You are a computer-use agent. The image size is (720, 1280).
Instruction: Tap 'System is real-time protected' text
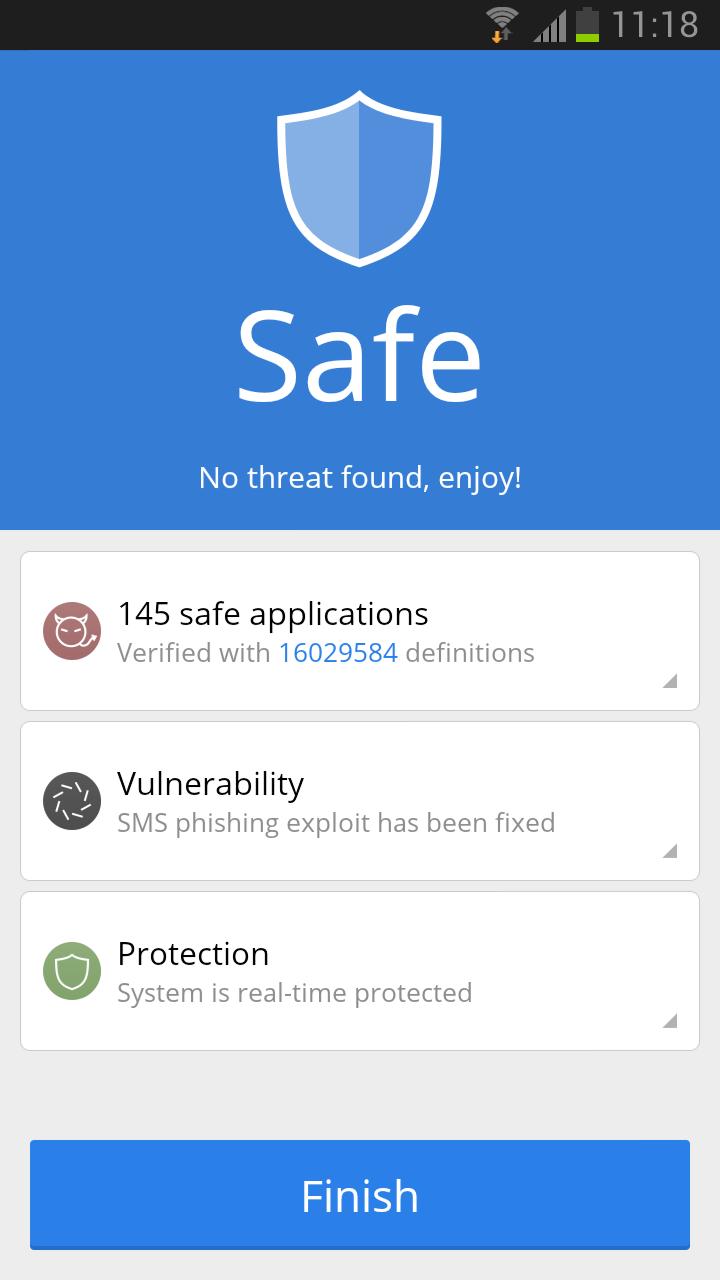[294, 993]
